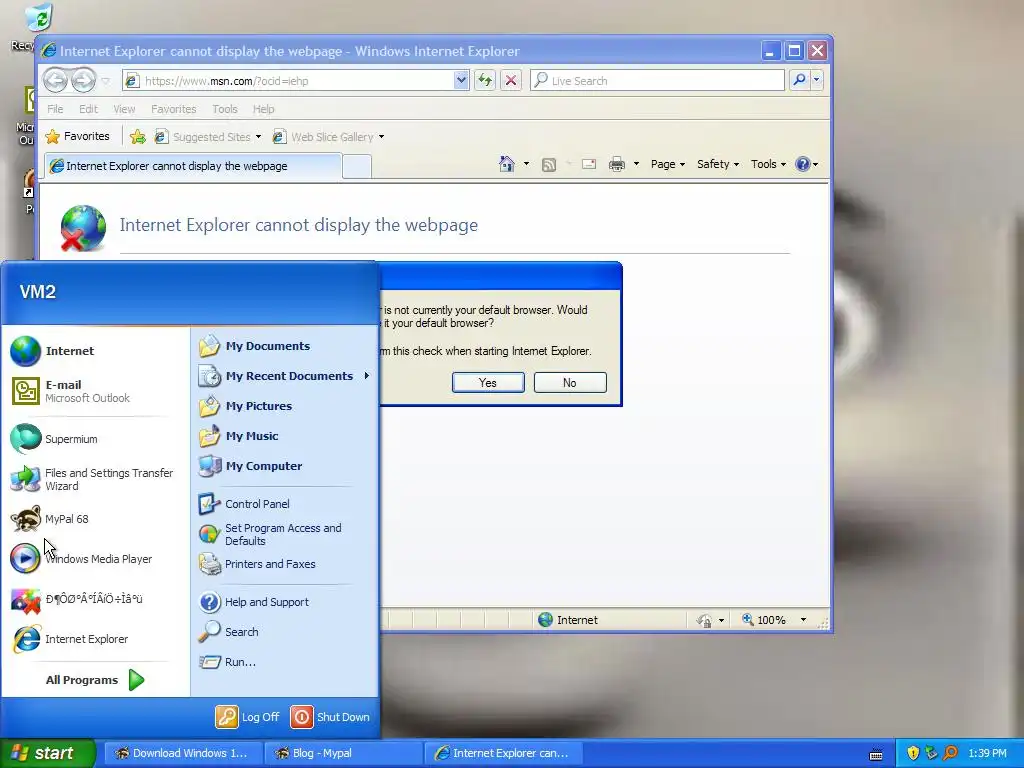Open Web Slice Gallery dropdown
The height and width of the screenshot is (768, 1024).
click(x=328, y=137)
